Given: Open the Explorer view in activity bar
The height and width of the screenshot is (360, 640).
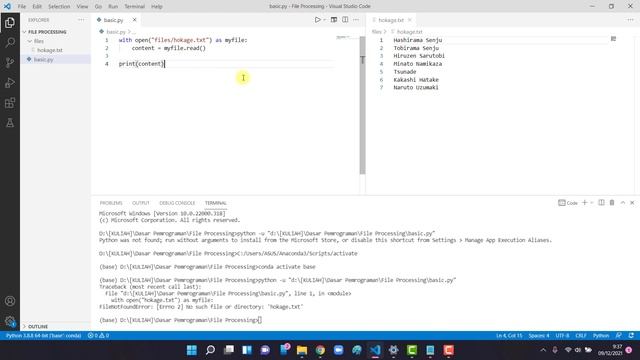Looking at the screenshot, I should (10, 22).
